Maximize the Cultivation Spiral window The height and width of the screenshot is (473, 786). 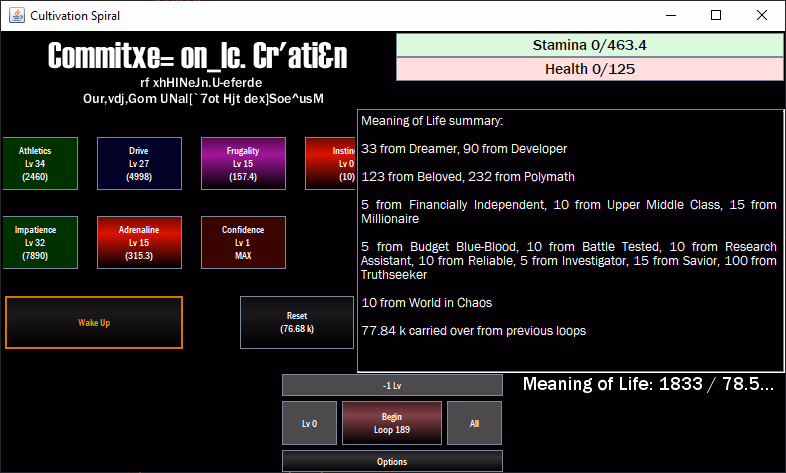(716, 15)
